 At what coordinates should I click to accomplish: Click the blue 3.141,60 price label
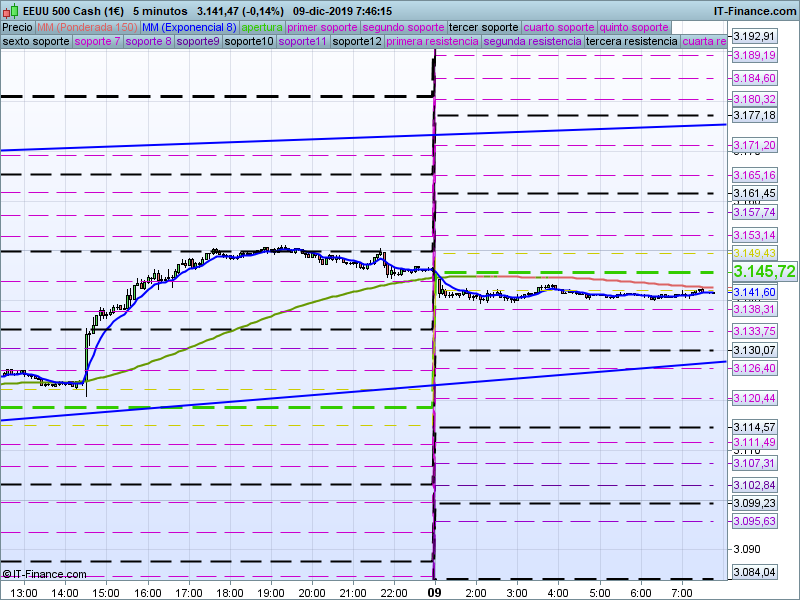pos(754,292)
